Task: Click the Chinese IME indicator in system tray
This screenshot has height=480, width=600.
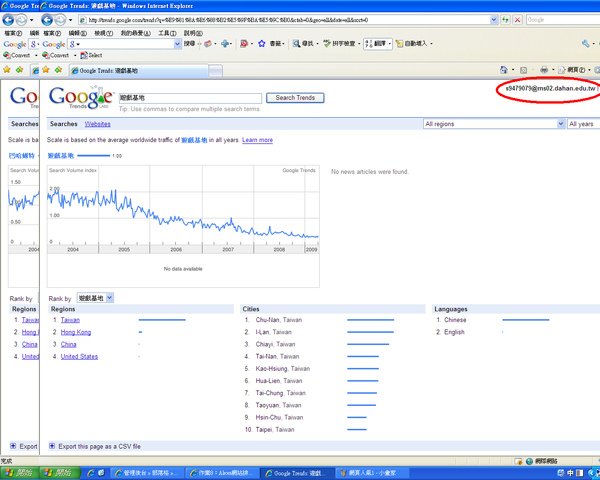Action: point(570,473)
